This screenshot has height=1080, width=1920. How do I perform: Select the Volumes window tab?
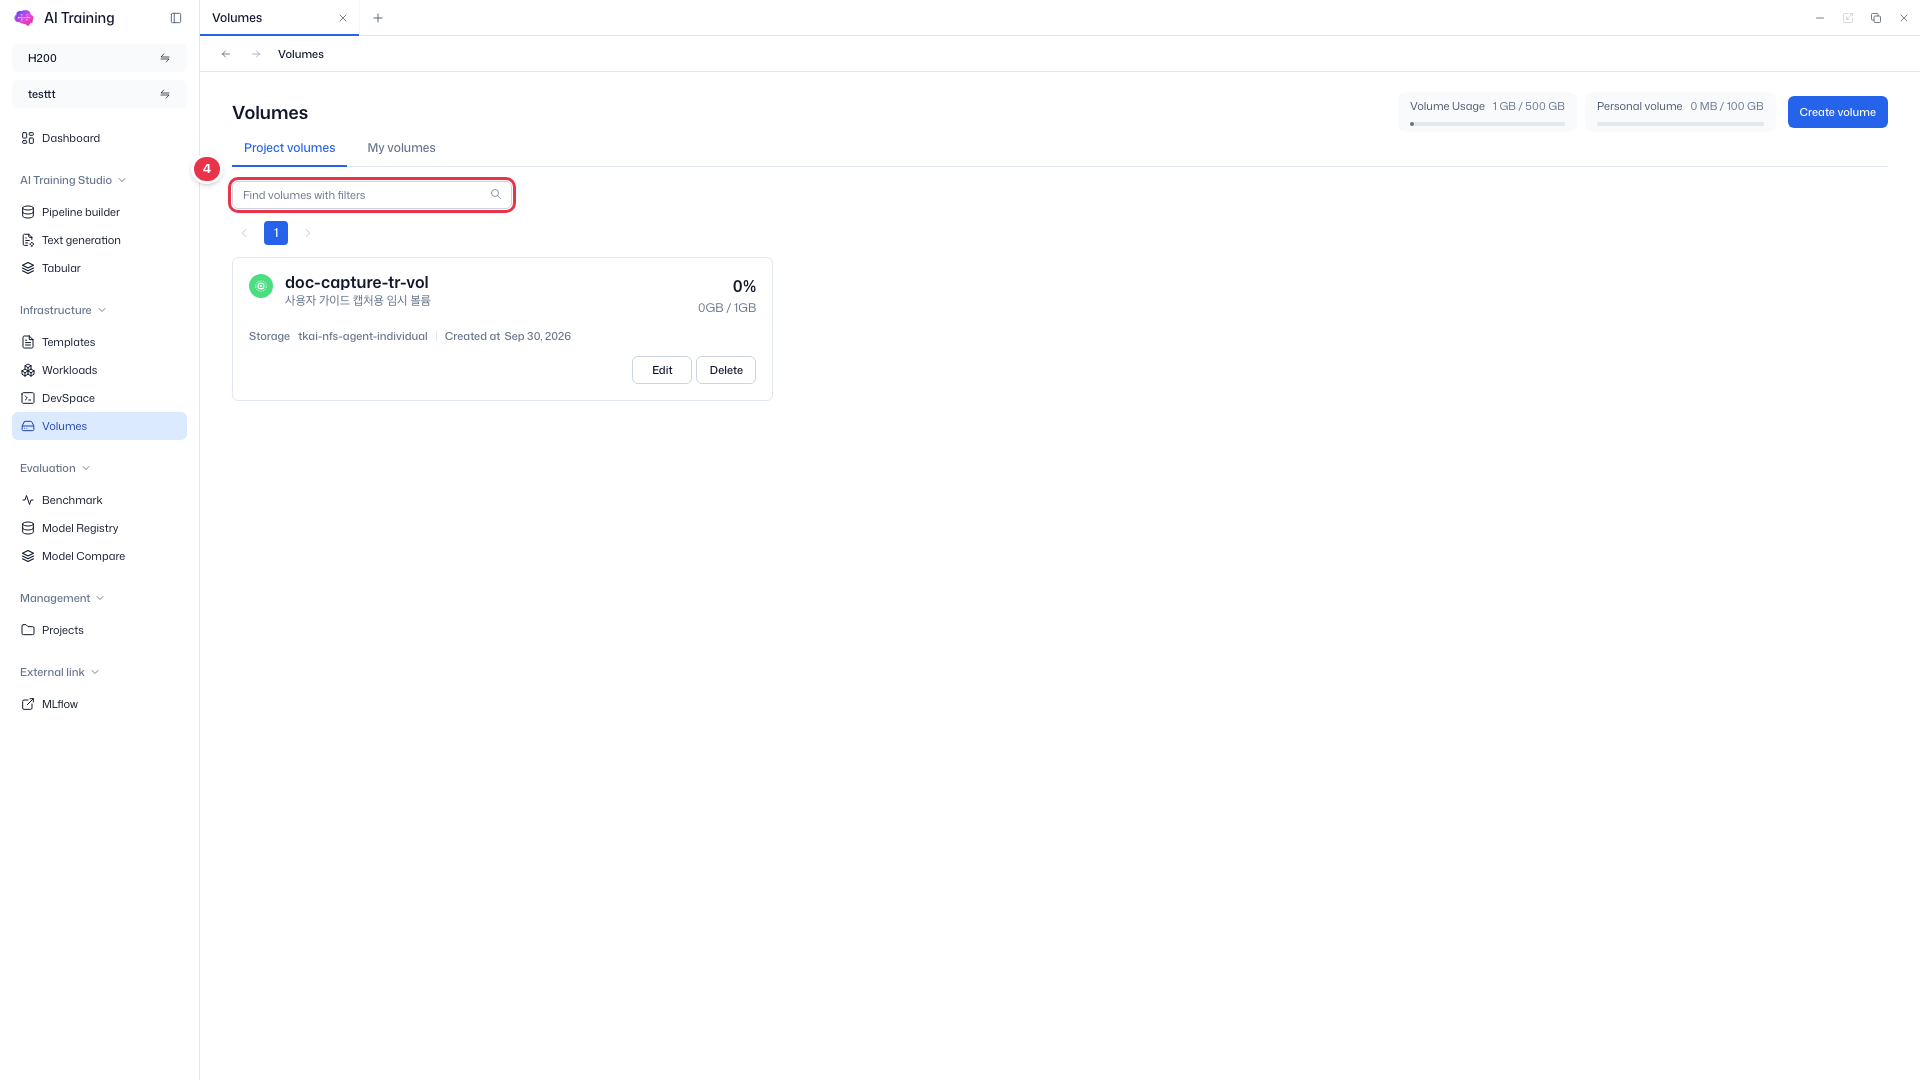tap(279, 18)
